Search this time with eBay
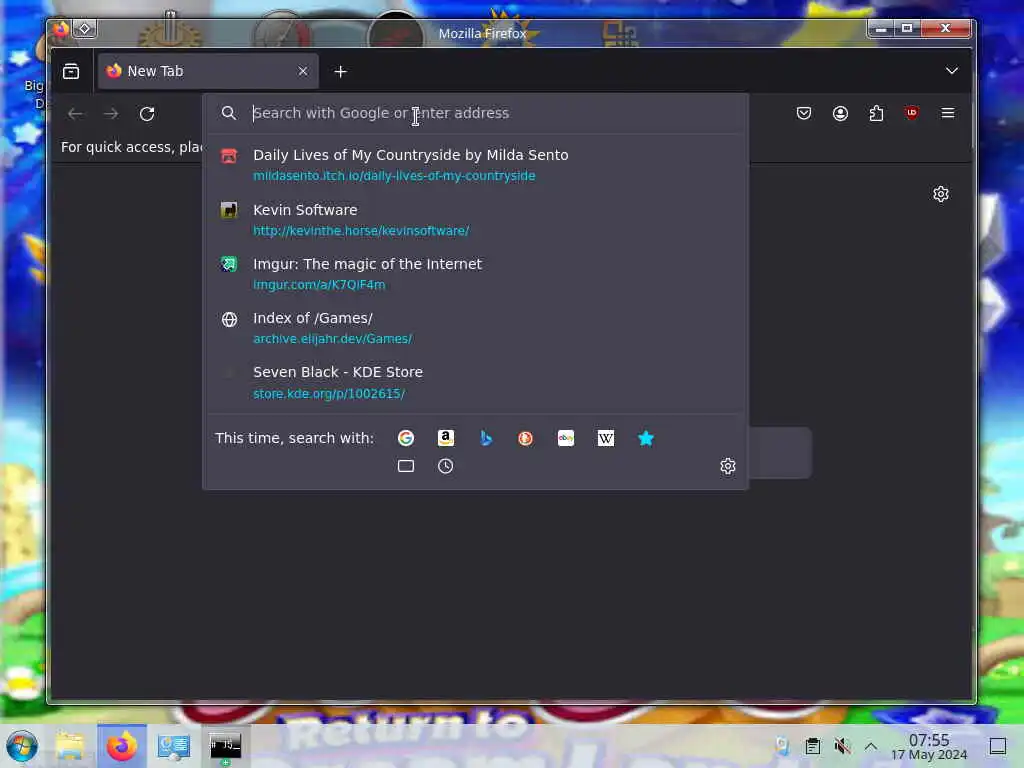This screenshot has height=768, width=1024. tap(566, 438)
